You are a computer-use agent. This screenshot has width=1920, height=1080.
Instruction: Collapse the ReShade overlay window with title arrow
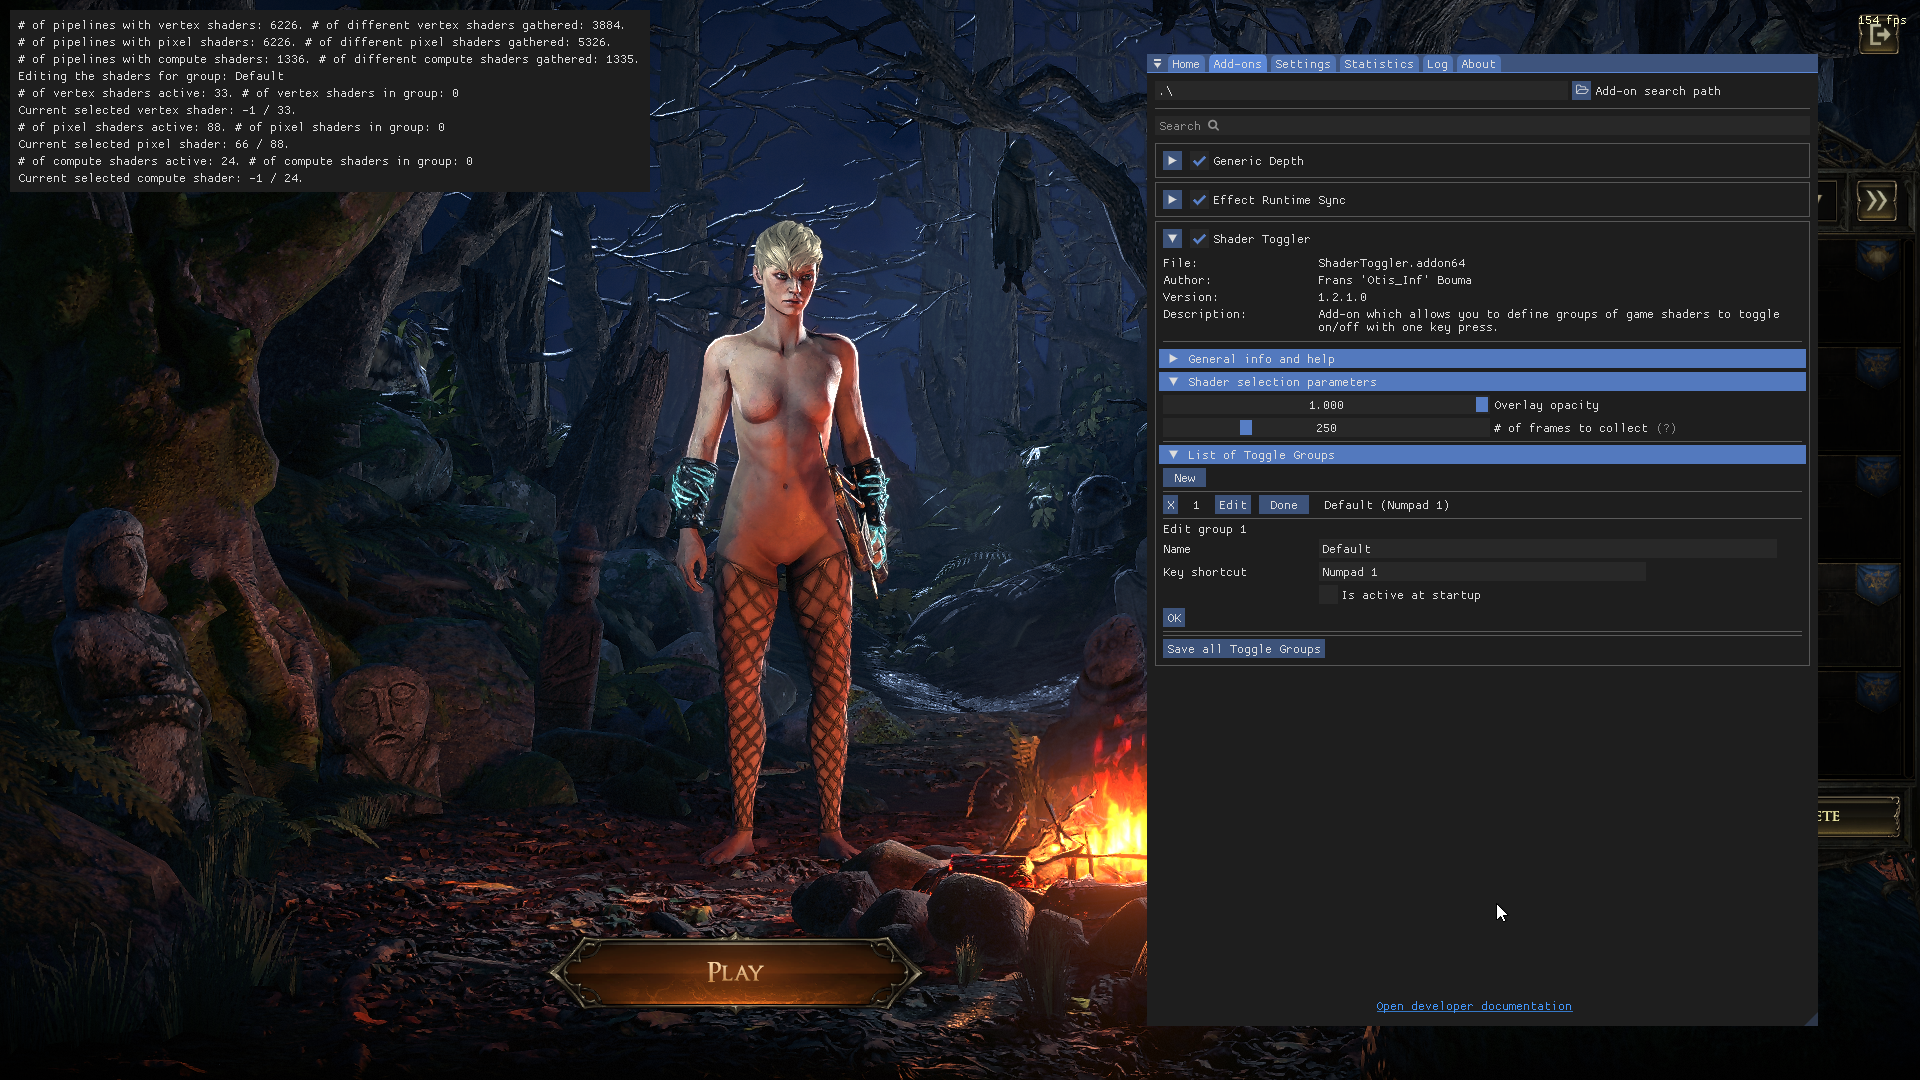point(1157,64)
